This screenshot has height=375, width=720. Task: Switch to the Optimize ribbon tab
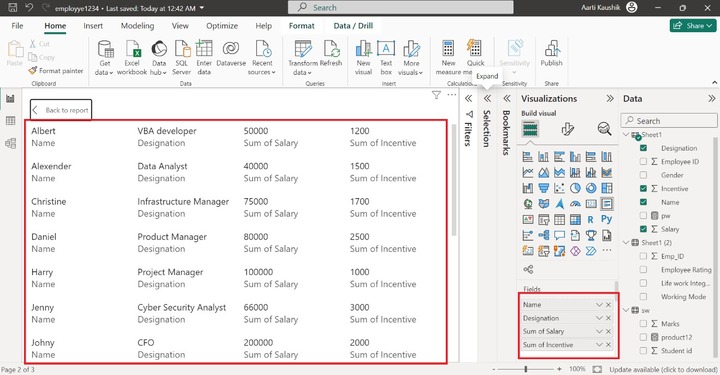[x=222, y=26]
